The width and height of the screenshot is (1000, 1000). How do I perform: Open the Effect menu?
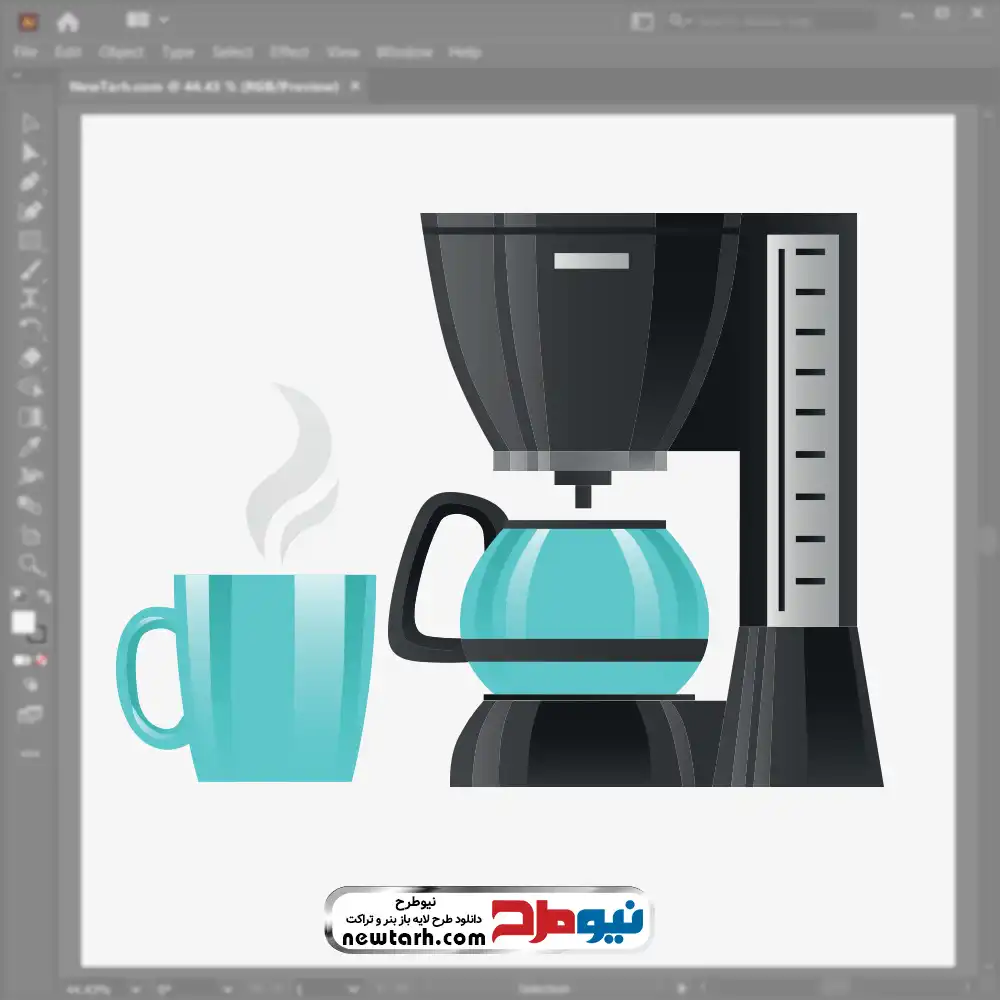click(x=289, y=52)
